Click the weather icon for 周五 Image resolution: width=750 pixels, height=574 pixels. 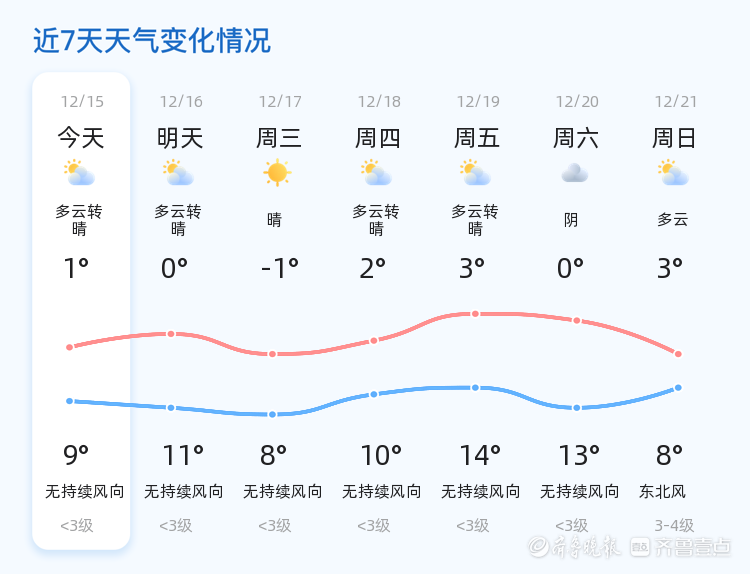point(476,173)
